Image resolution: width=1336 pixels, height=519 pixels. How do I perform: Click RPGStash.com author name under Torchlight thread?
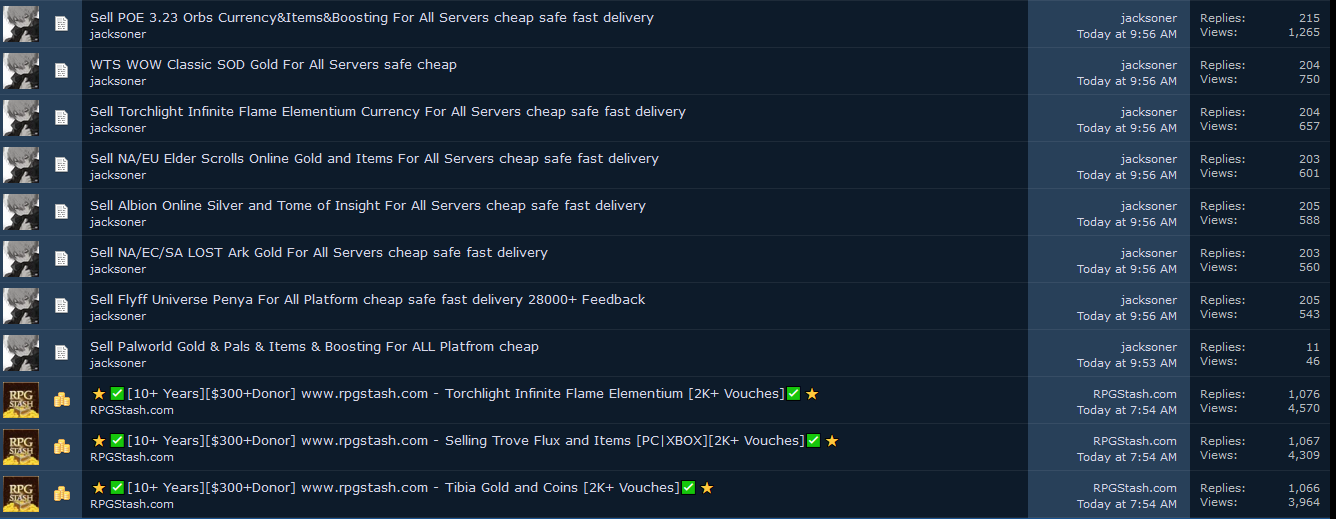(131, 410)
